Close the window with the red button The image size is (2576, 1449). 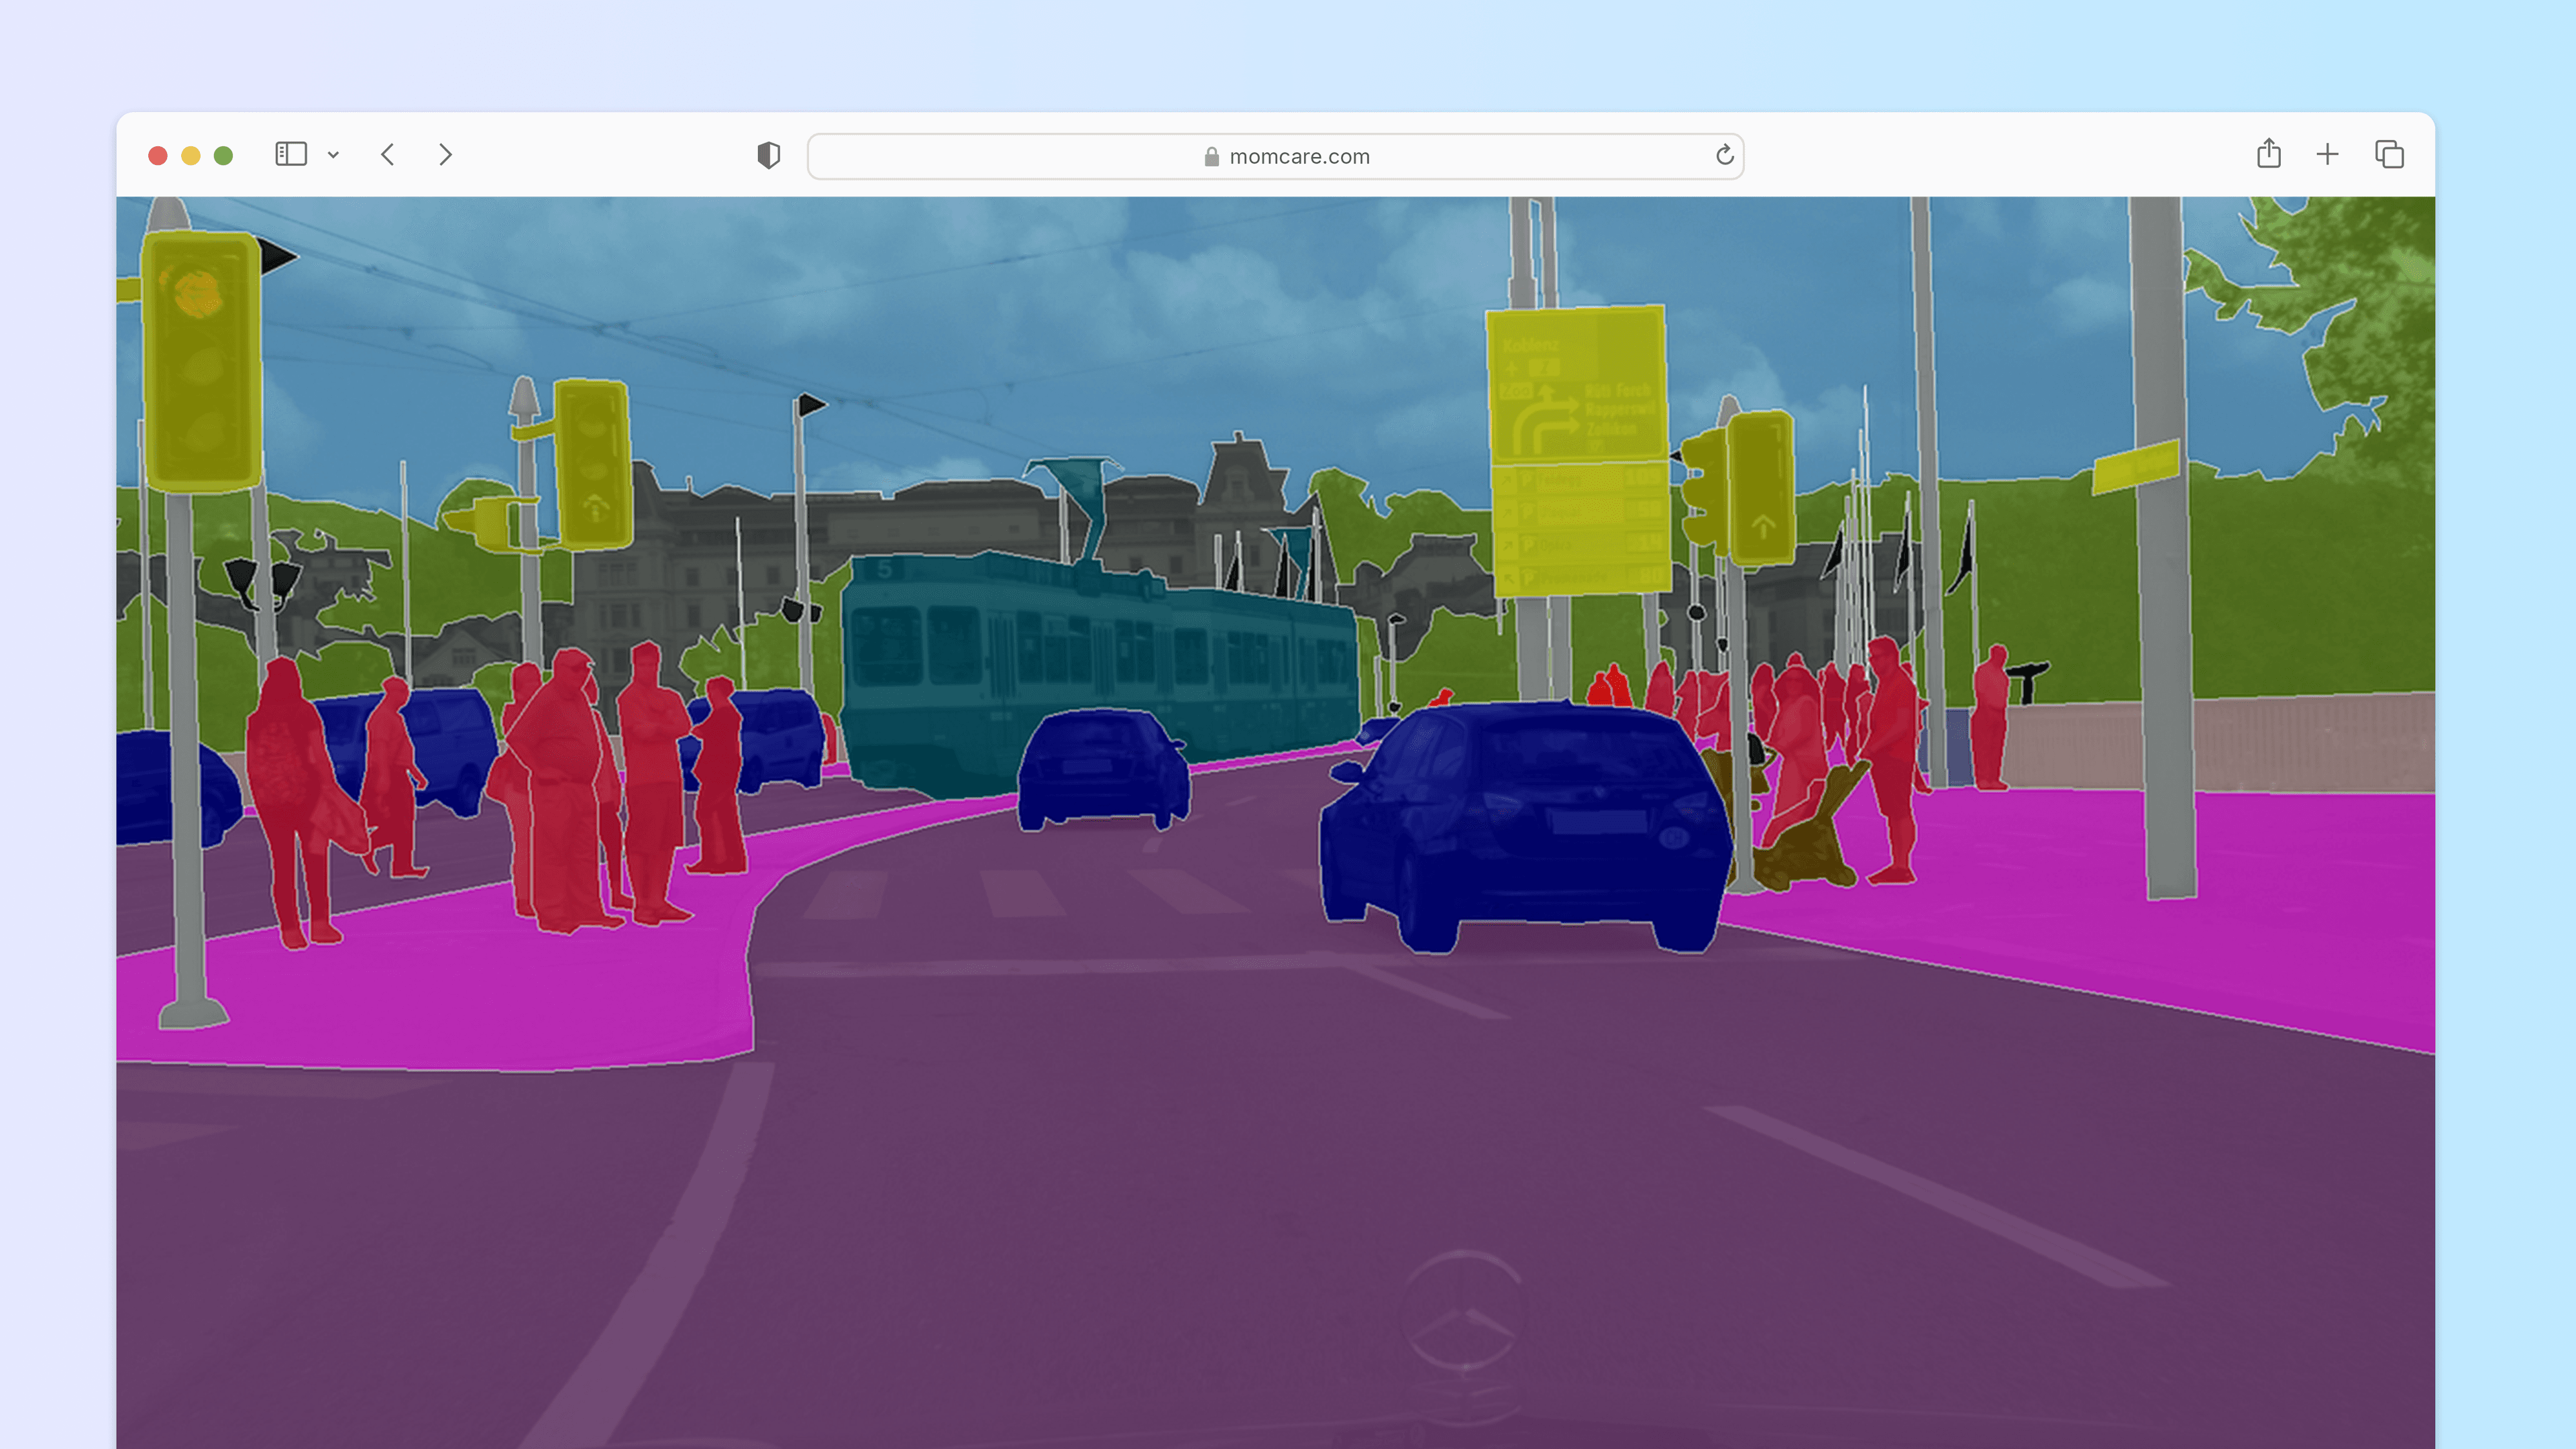pos(158,155)
